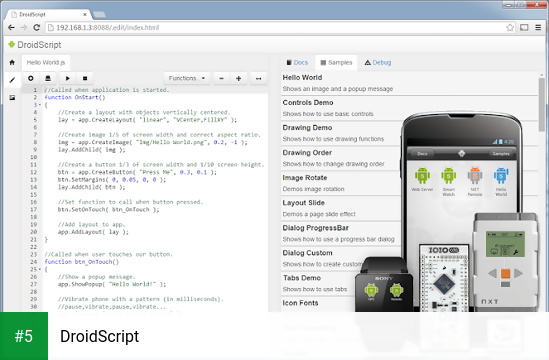Open the home sidebar icon

coord(12,62)
